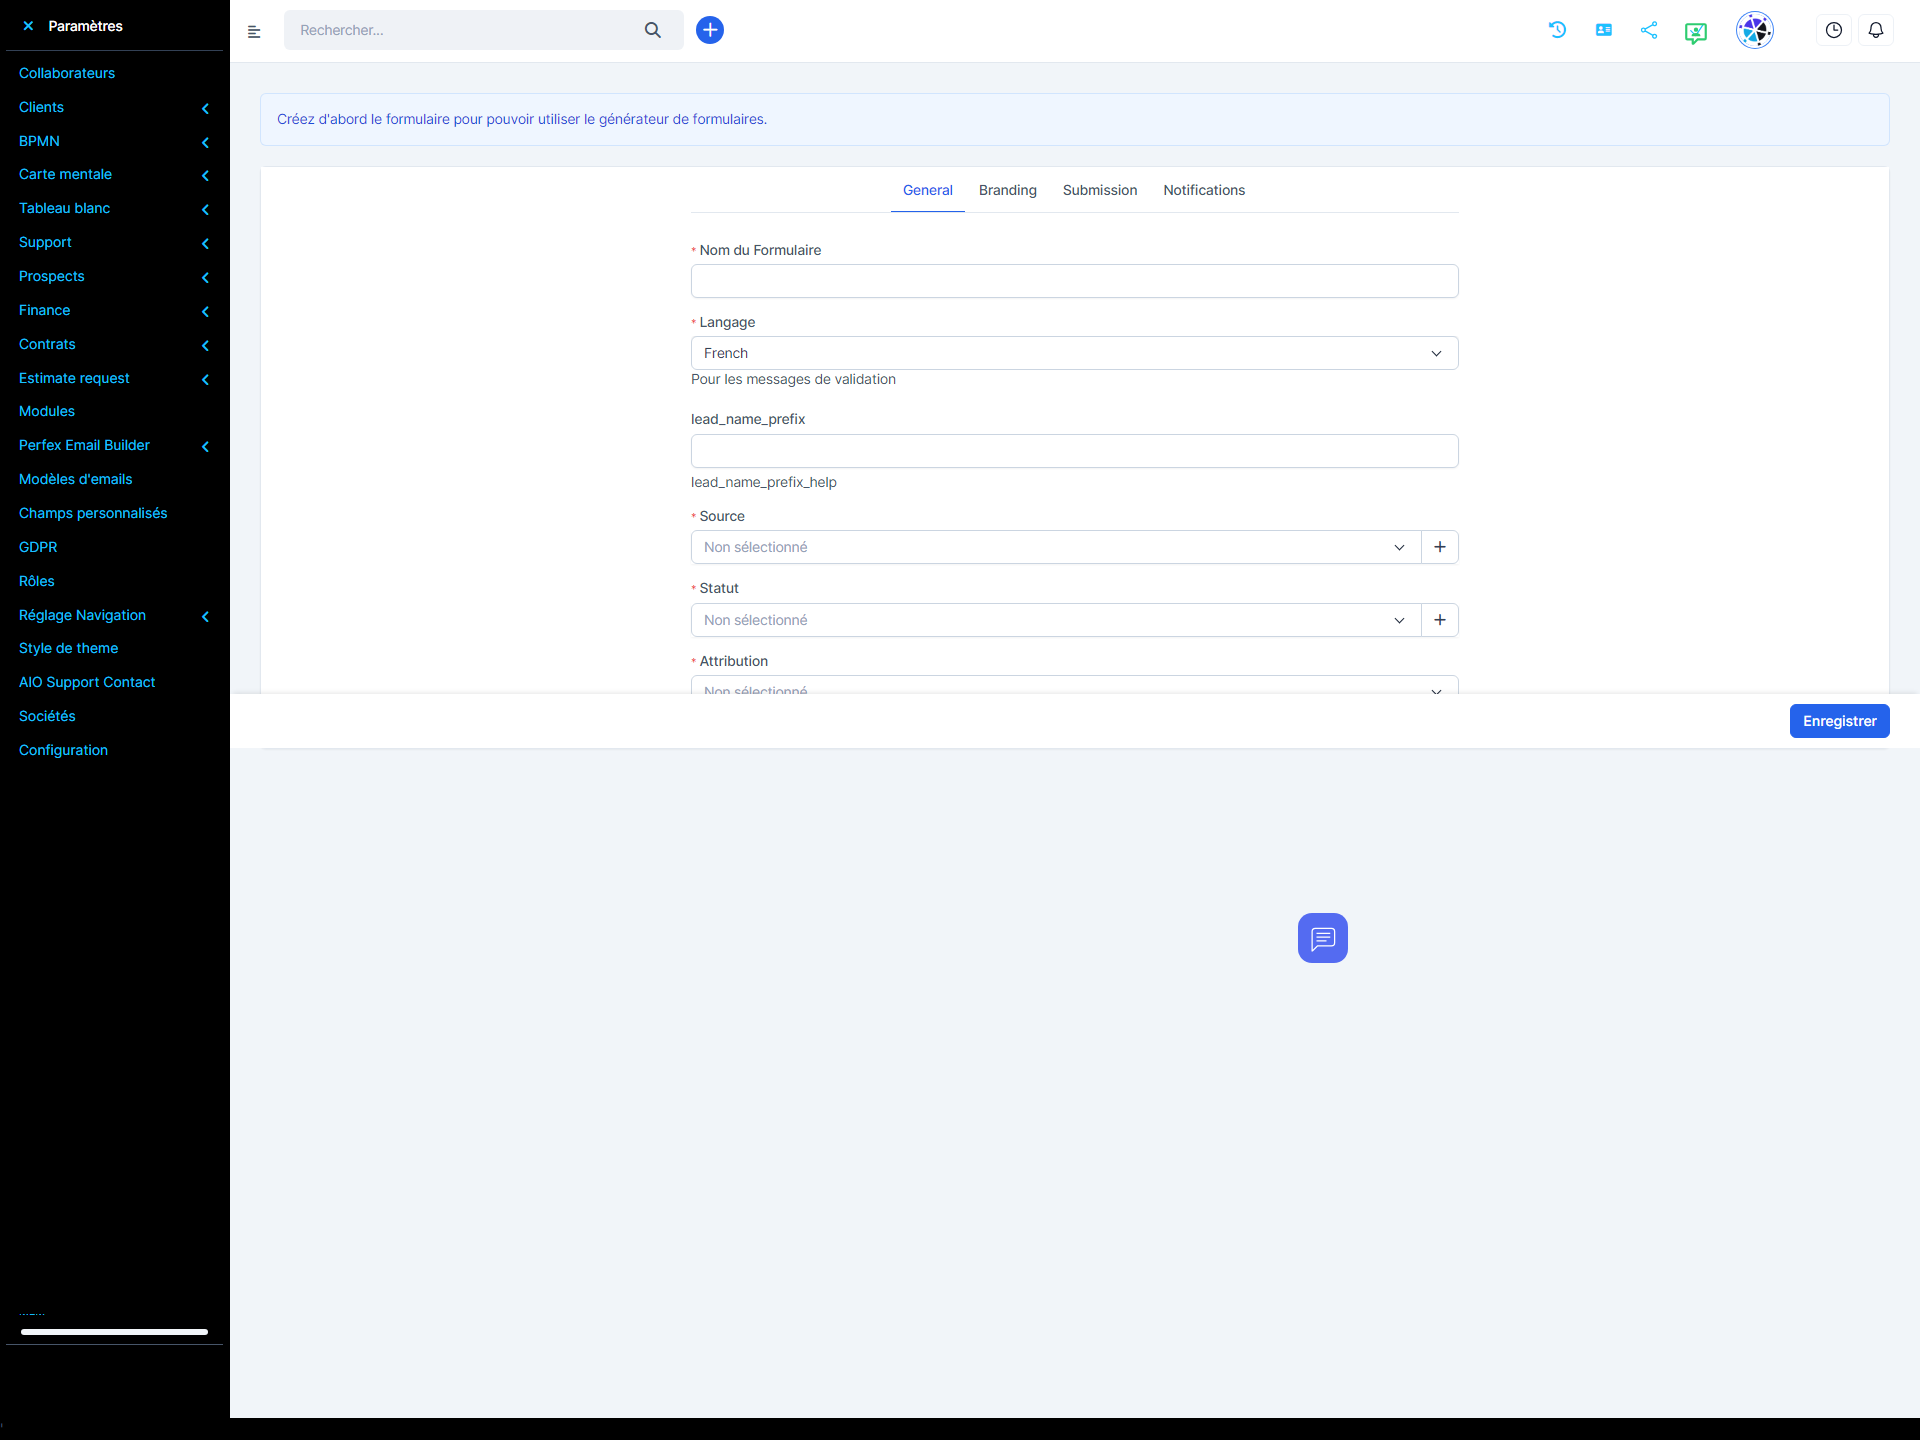Open the Source dropdown
This screenshot has height=1440, width=1920.
(1056, 547)
